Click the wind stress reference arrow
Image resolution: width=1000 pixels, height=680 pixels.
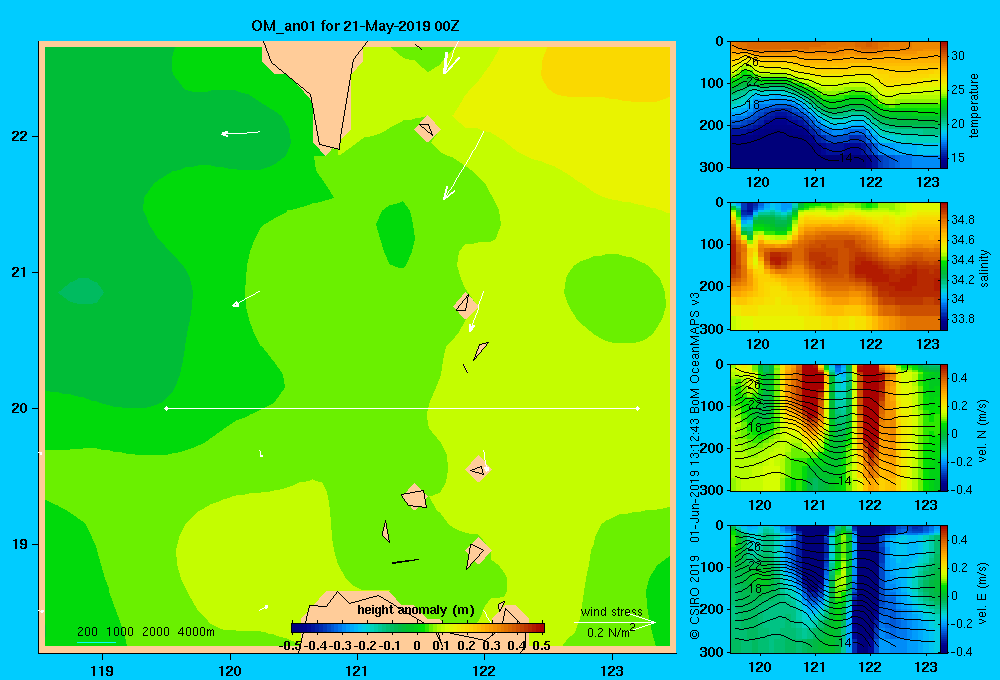[615, 622]
